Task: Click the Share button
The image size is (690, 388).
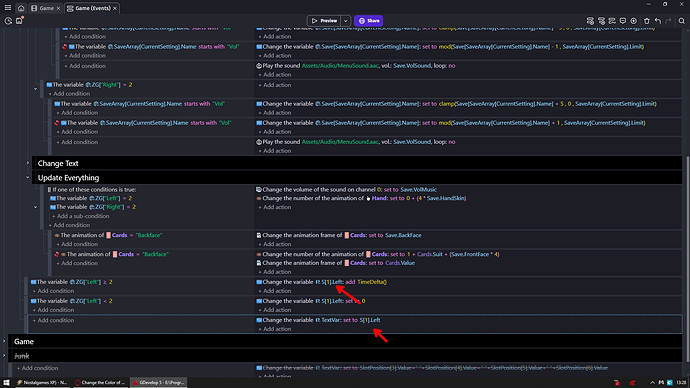Action: [368, 21]
